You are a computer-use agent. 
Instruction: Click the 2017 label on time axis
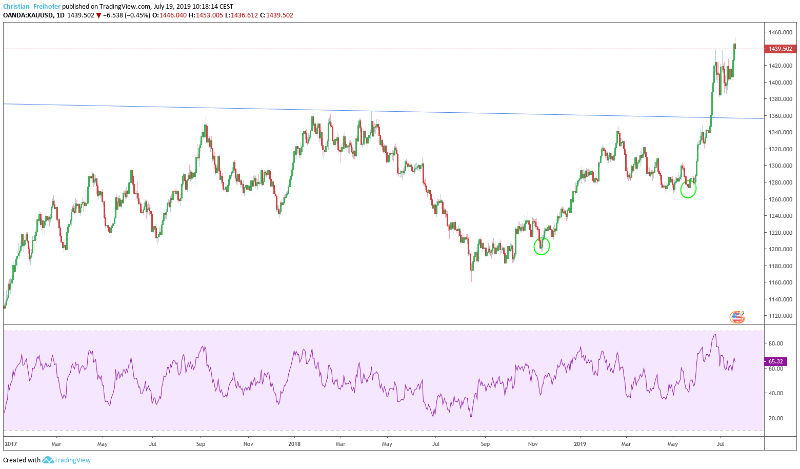(11, 440)
